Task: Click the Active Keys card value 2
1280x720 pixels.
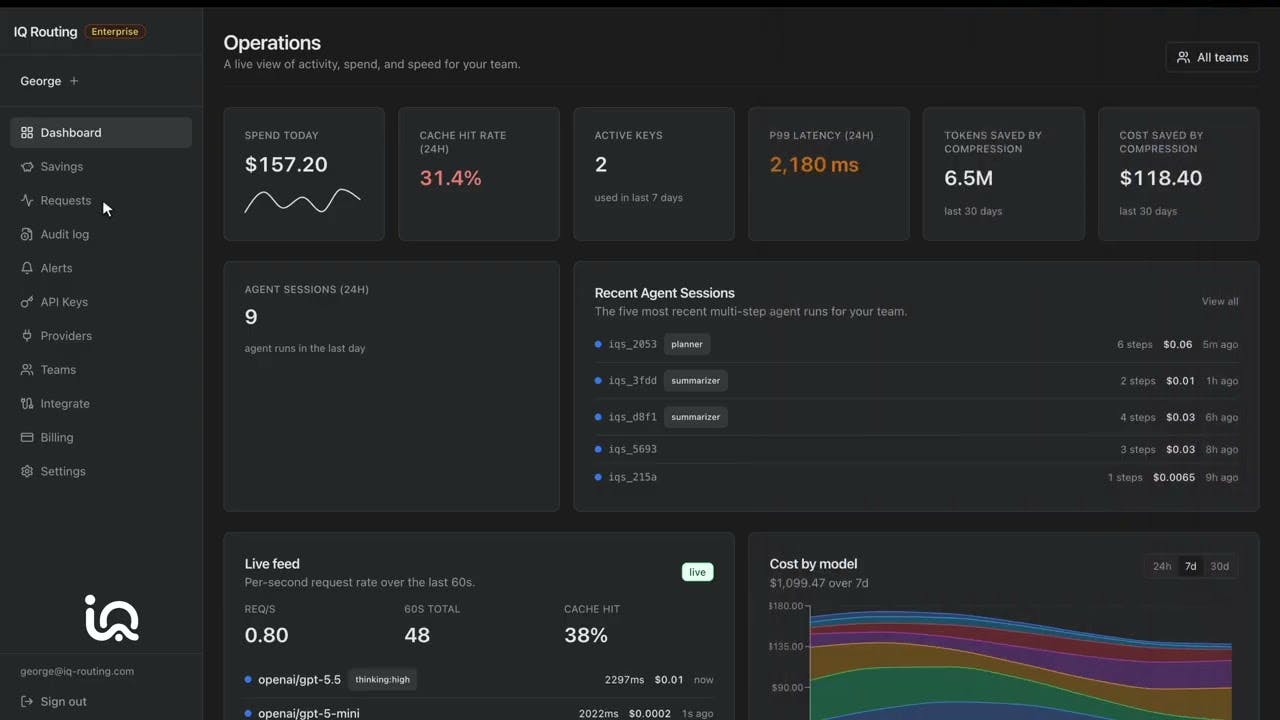Action: pos(601,165)
